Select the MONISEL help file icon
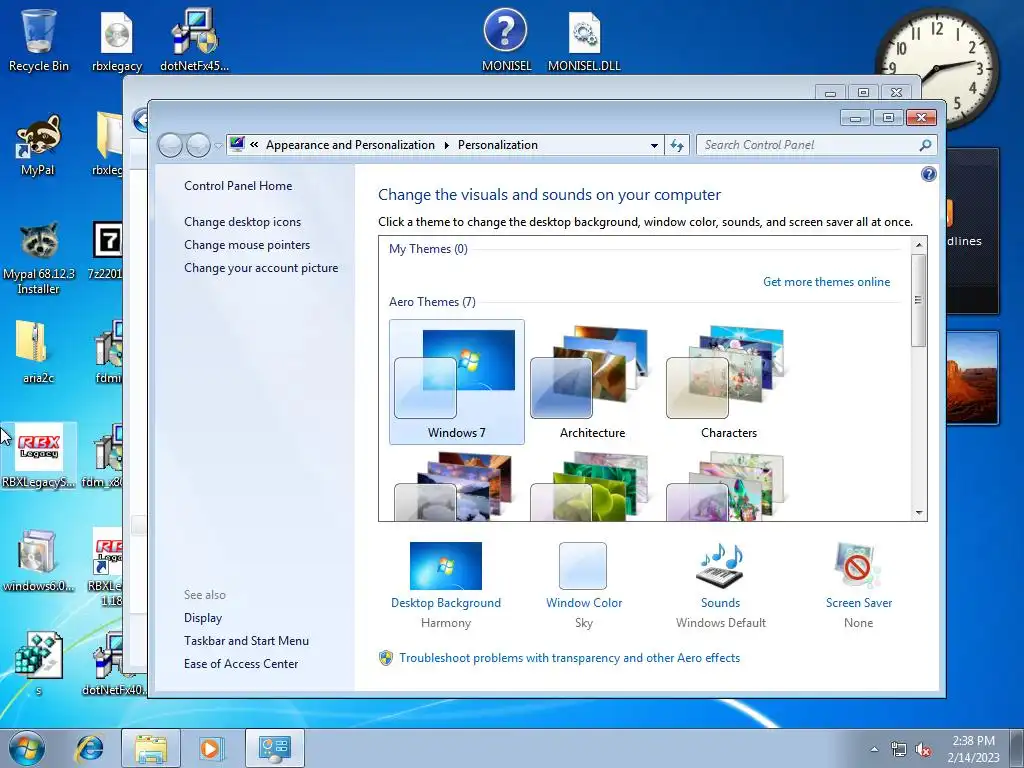Viewport: 1024px width, 768px height. pos(506,39)
